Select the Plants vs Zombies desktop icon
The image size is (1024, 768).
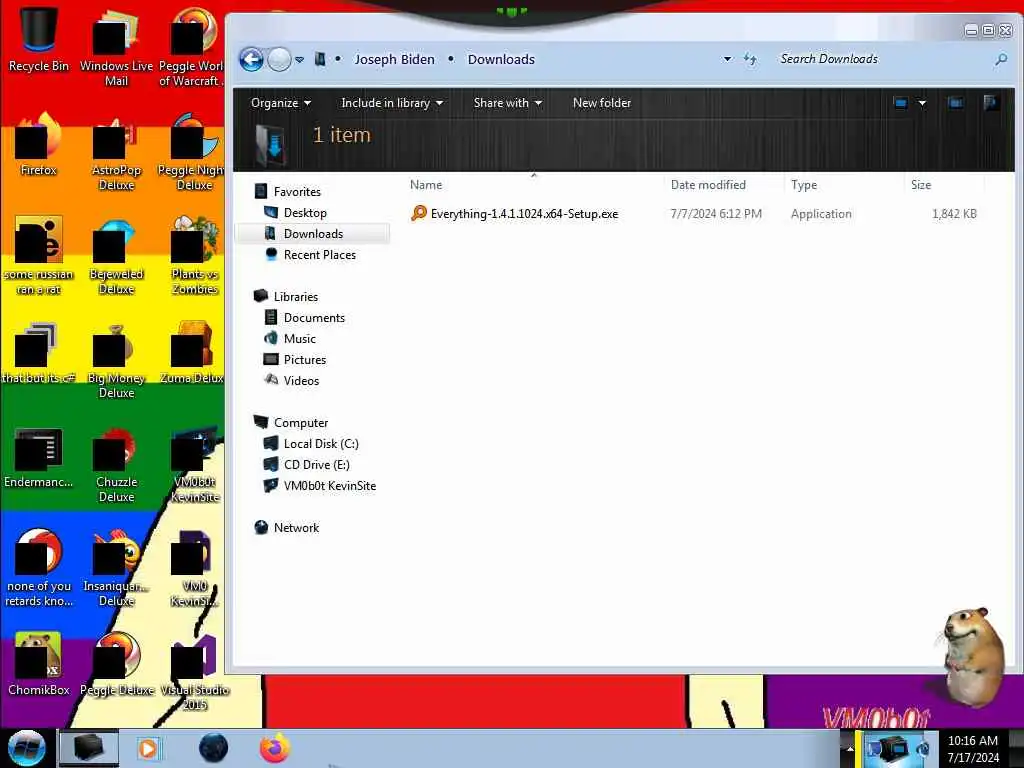tap(195, 257)
